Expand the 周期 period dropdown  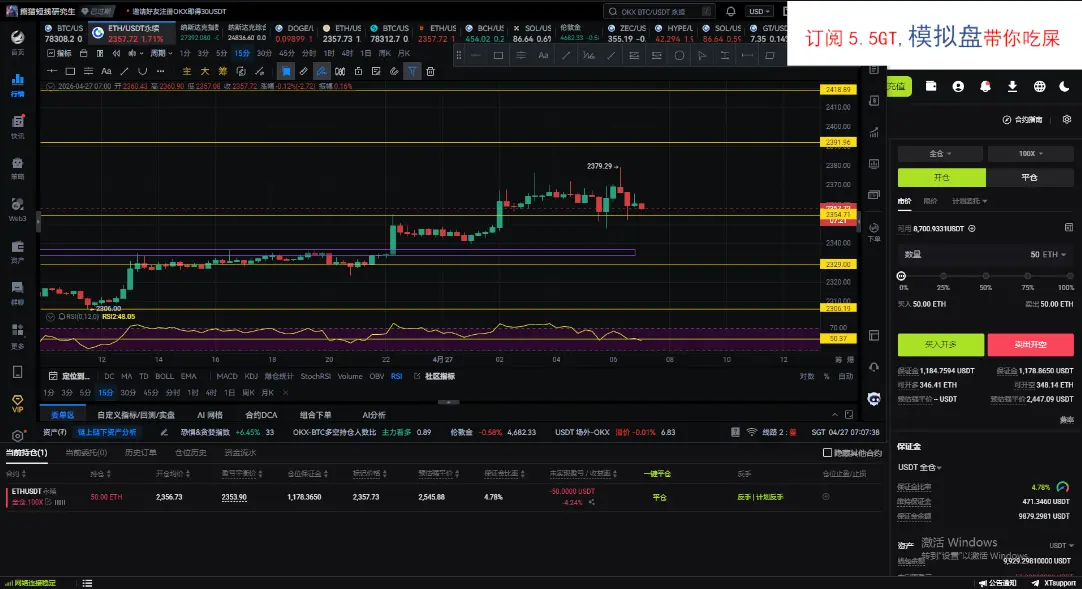pos(161,53)
